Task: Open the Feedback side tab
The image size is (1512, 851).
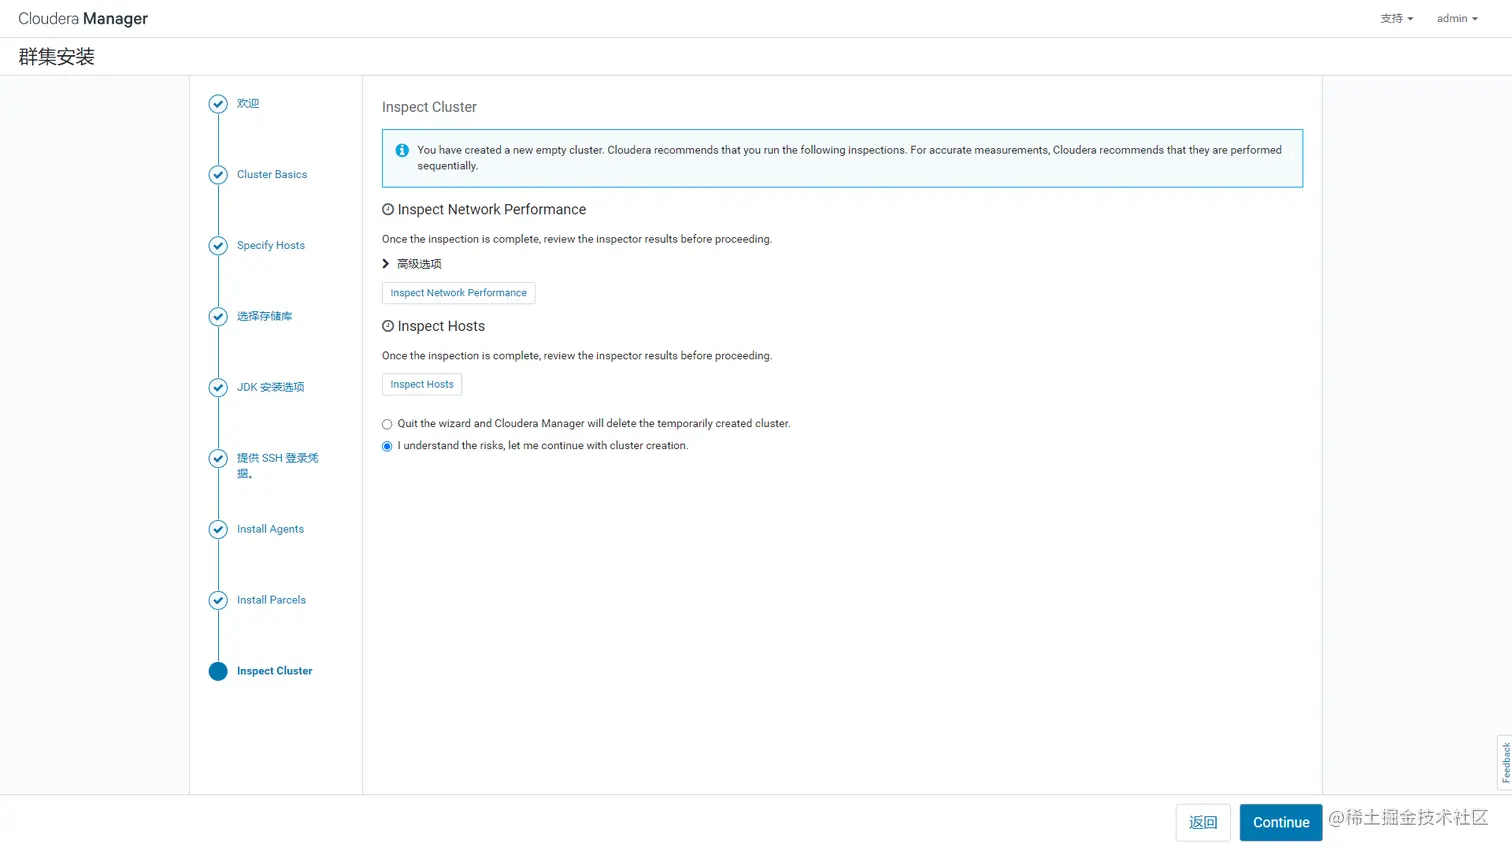Action: (x=1505, y=763)
